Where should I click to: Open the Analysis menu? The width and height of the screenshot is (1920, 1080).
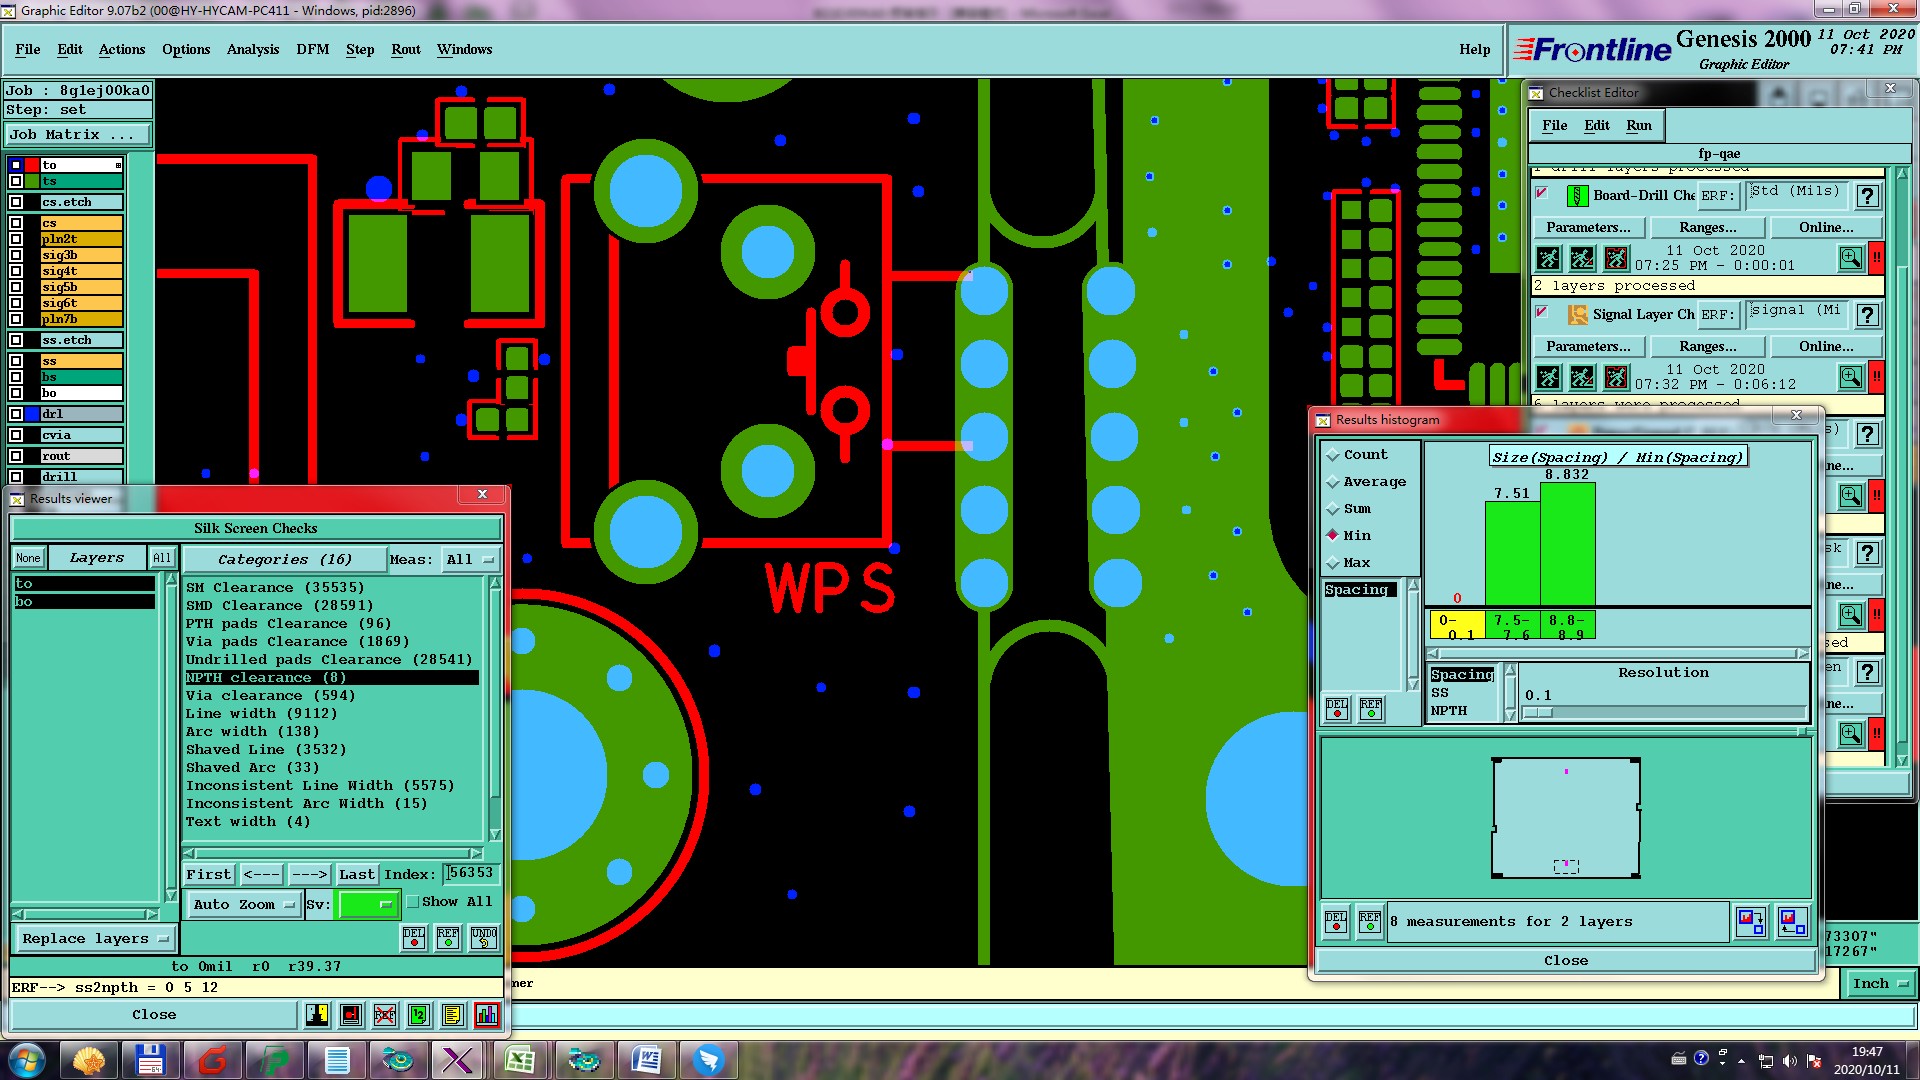point(252,49)
